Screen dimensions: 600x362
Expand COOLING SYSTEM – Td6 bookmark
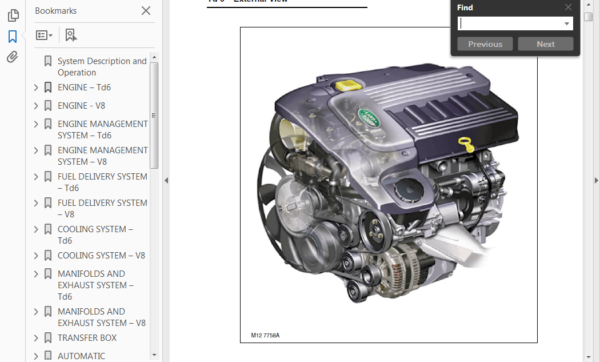coord(36,229)
